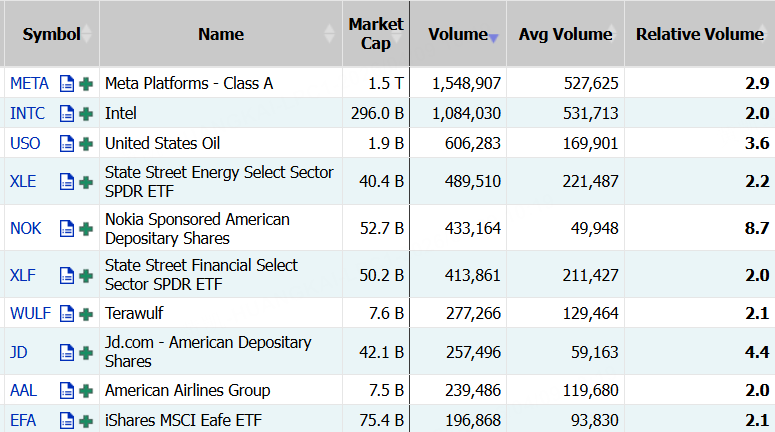Follow the NOK ticker symbol link
The image size is (775, 432).
[26, 228]
